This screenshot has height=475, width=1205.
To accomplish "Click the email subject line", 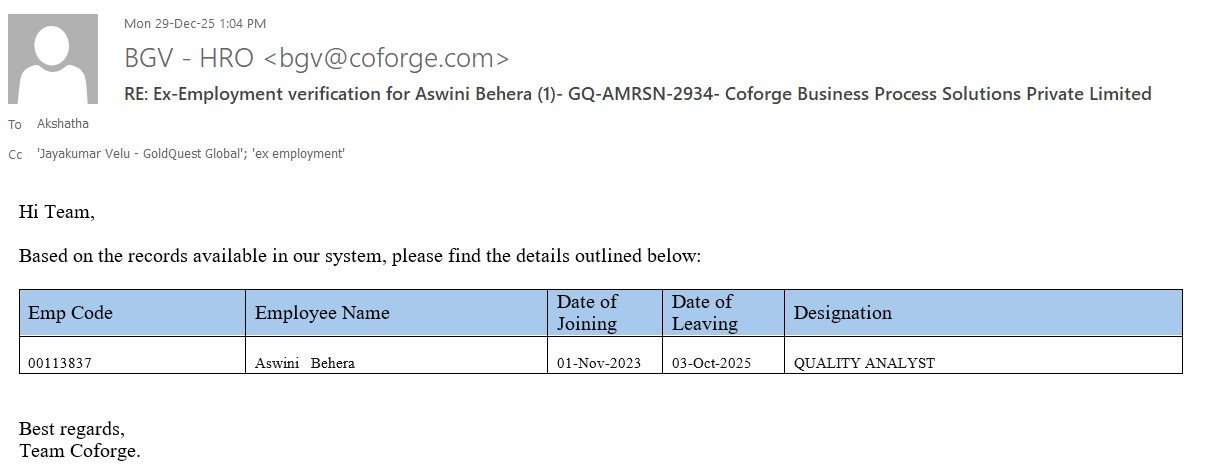I will click(637, 94).
